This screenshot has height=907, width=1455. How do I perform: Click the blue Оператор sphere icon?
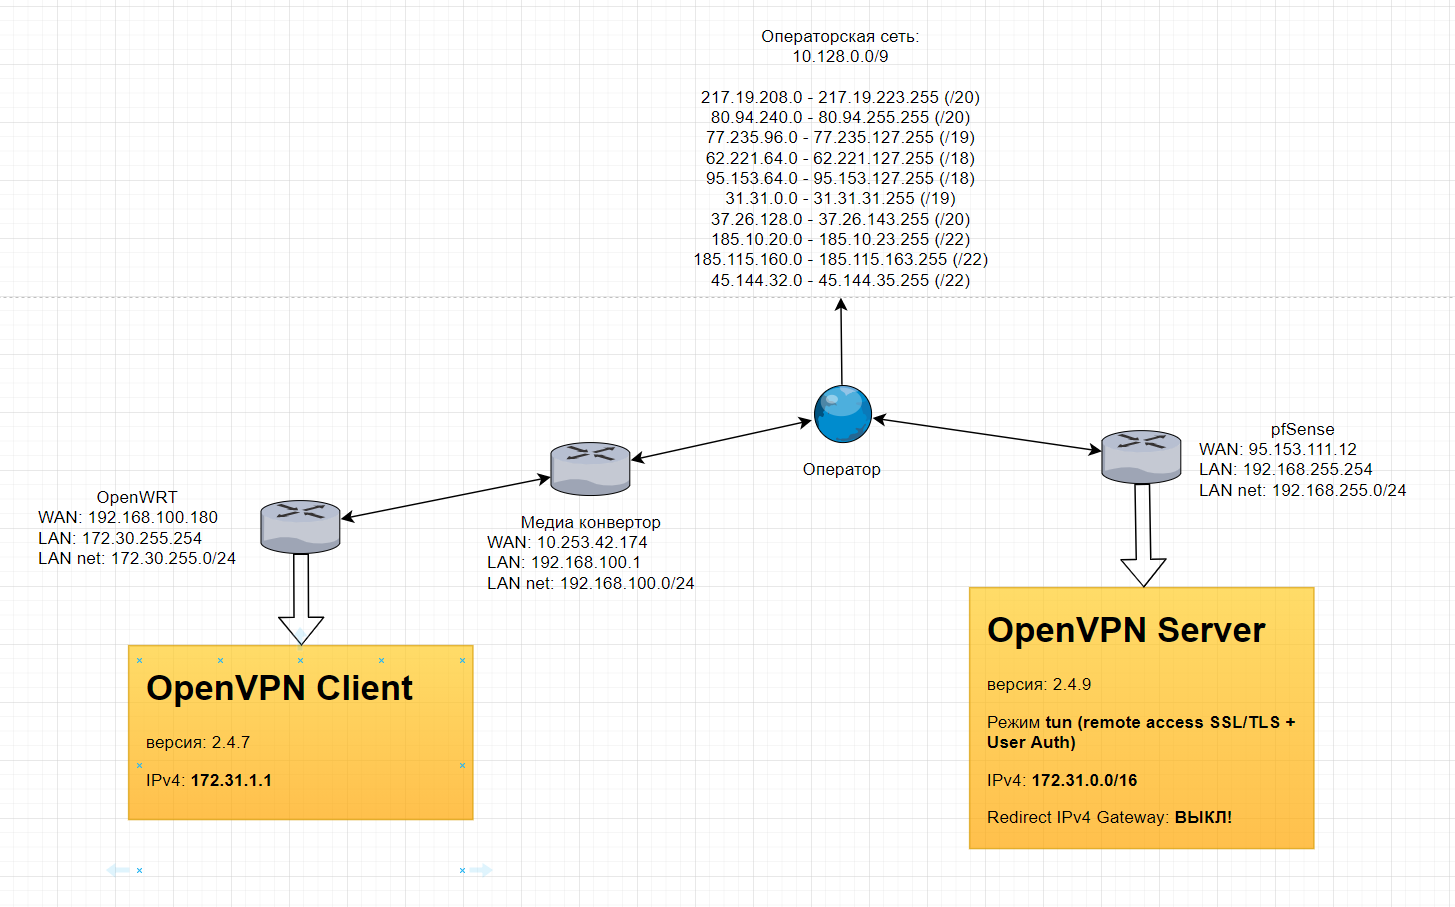pos(843,414)
